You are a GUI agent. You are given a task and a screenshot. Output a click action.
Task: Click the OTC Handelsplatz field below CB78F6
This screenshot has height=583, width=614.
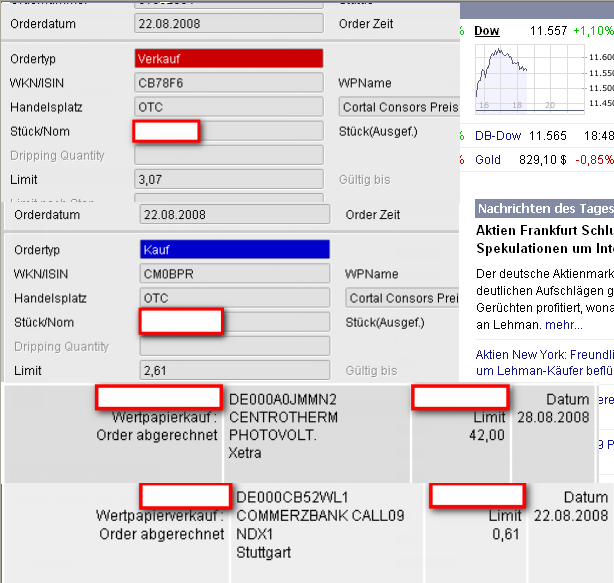[229, 107]
